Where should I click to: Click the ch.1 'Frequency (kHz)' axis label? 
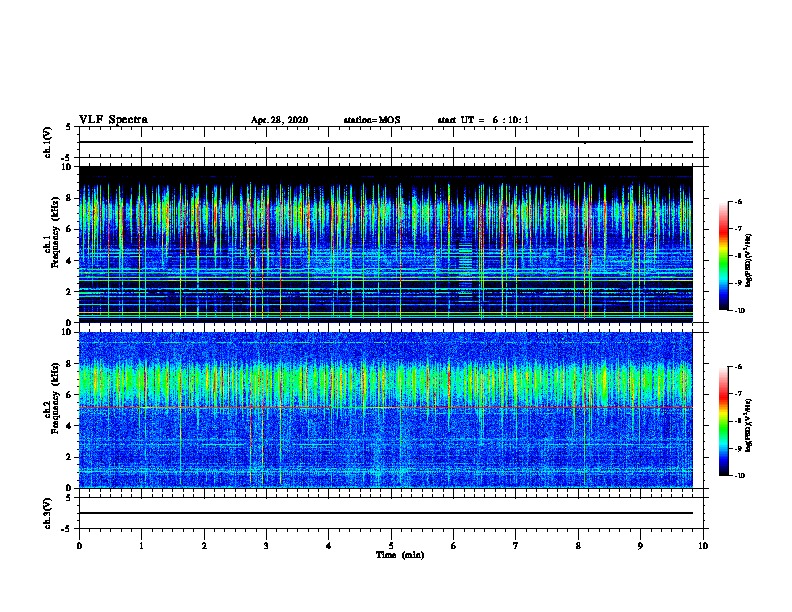point(55,232)
